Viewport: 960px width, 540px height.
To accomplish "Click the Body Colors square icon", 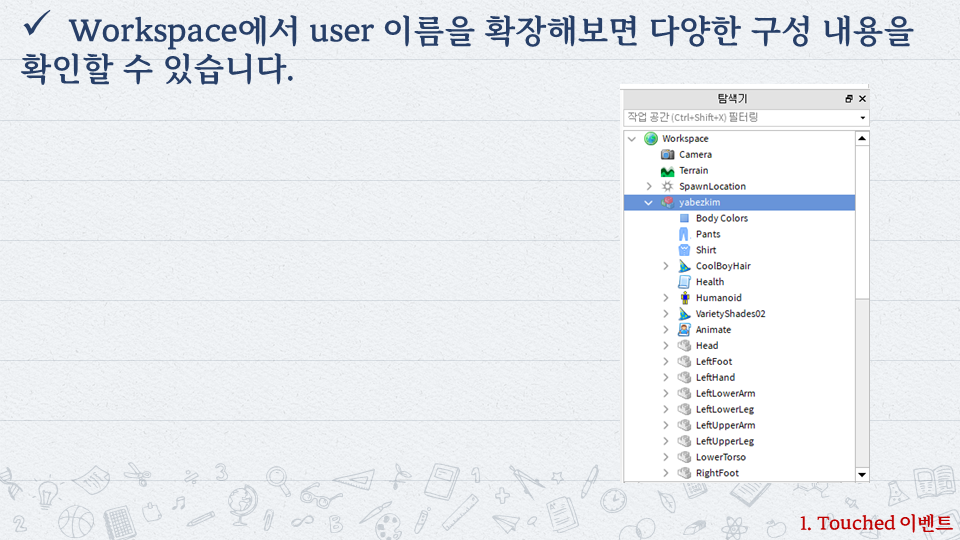I will [x=684, y=218].
